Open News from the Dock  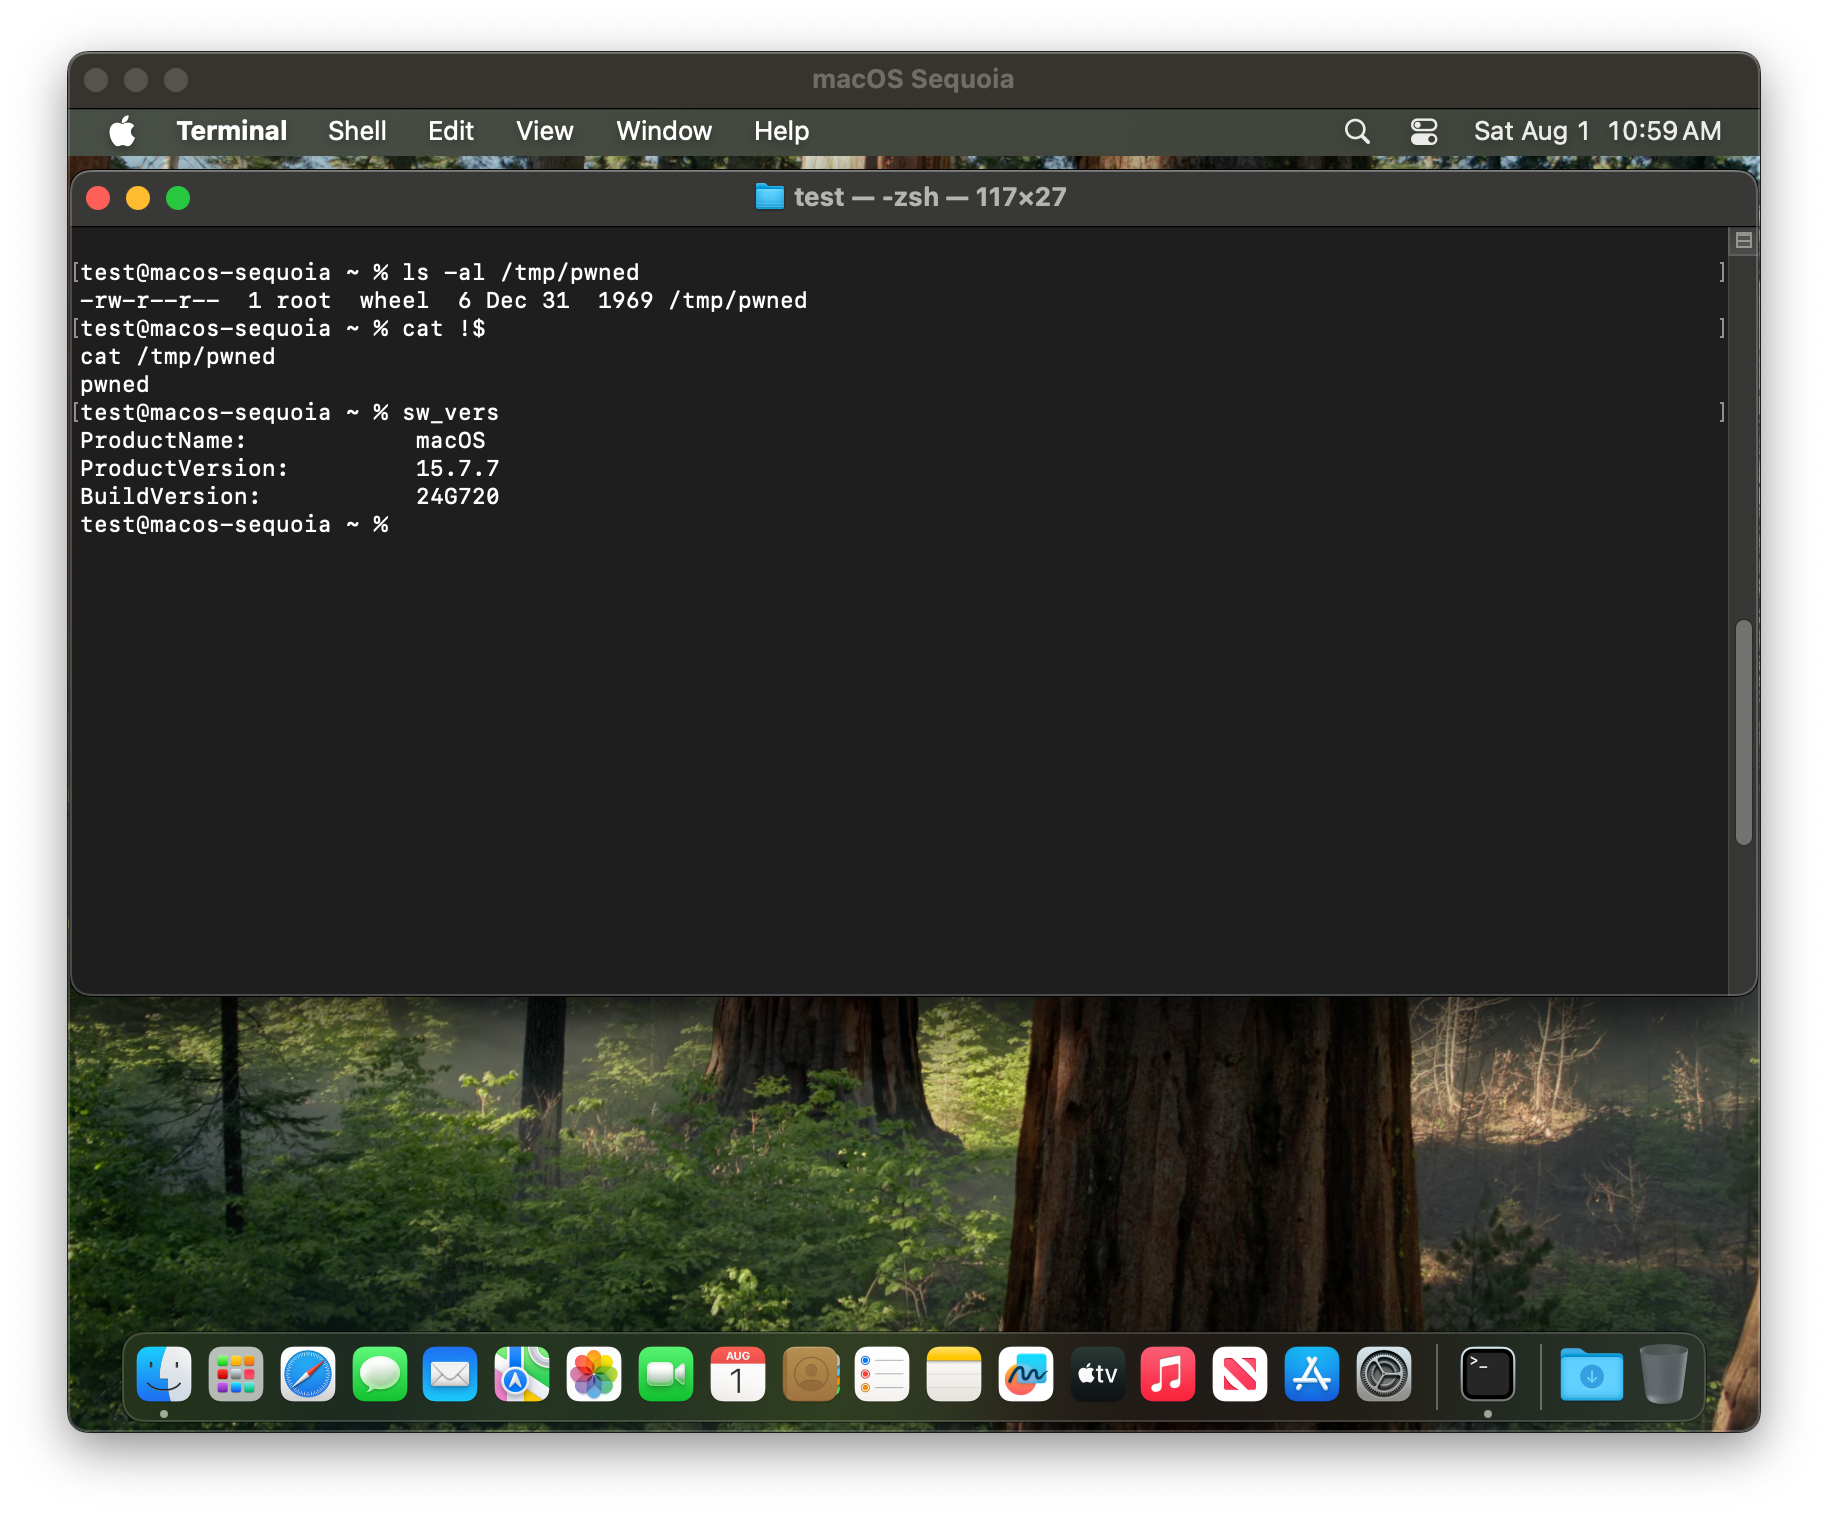point(1240,1374)
